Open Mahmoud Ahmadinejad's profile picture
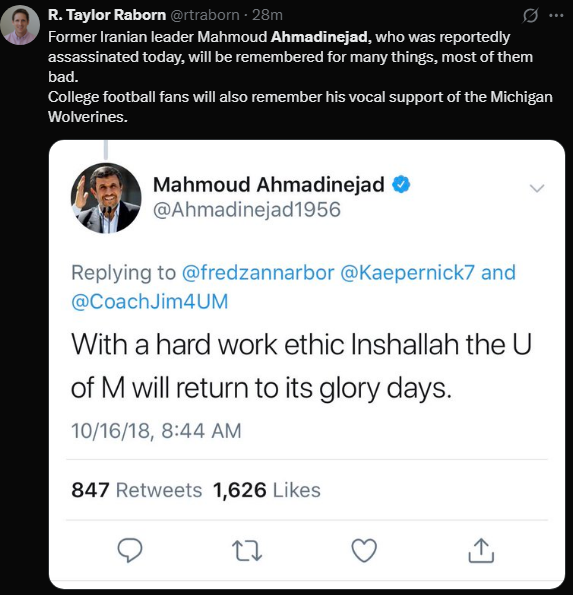This screenshot has height=595, width=573. (x=106, y=198)
